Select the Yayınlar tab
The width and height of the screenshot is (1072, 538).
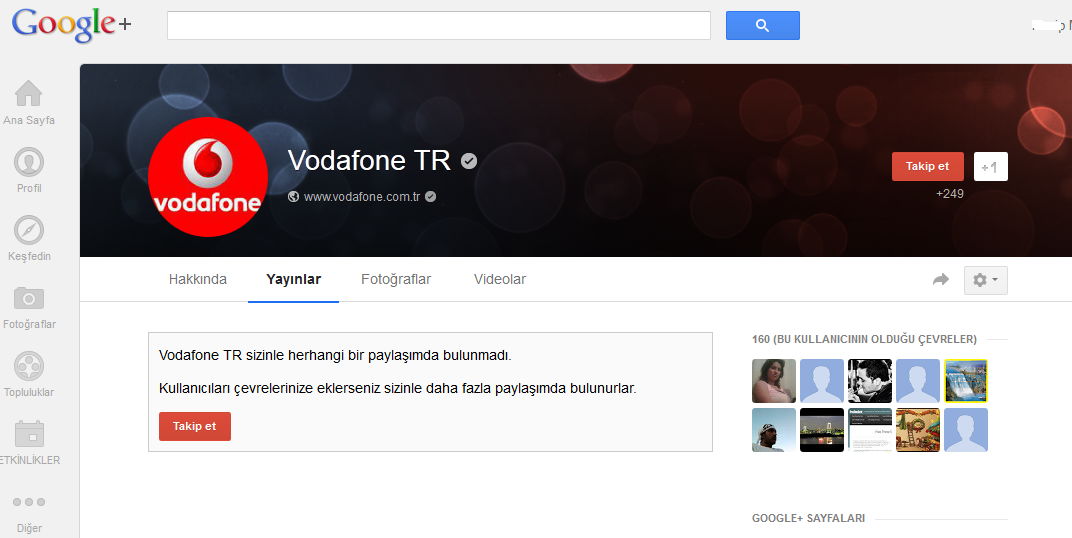[293, 279]
